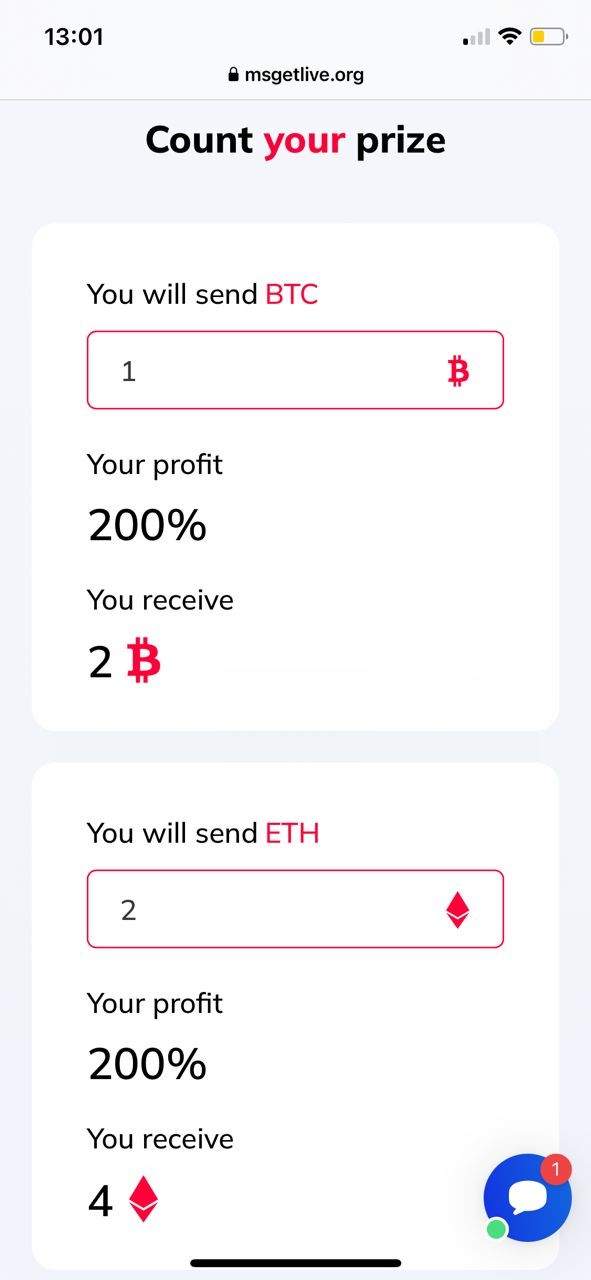
Task: Click the 200% profit value under ETH
Action: pyautogui.click(x=147, y=1064)
